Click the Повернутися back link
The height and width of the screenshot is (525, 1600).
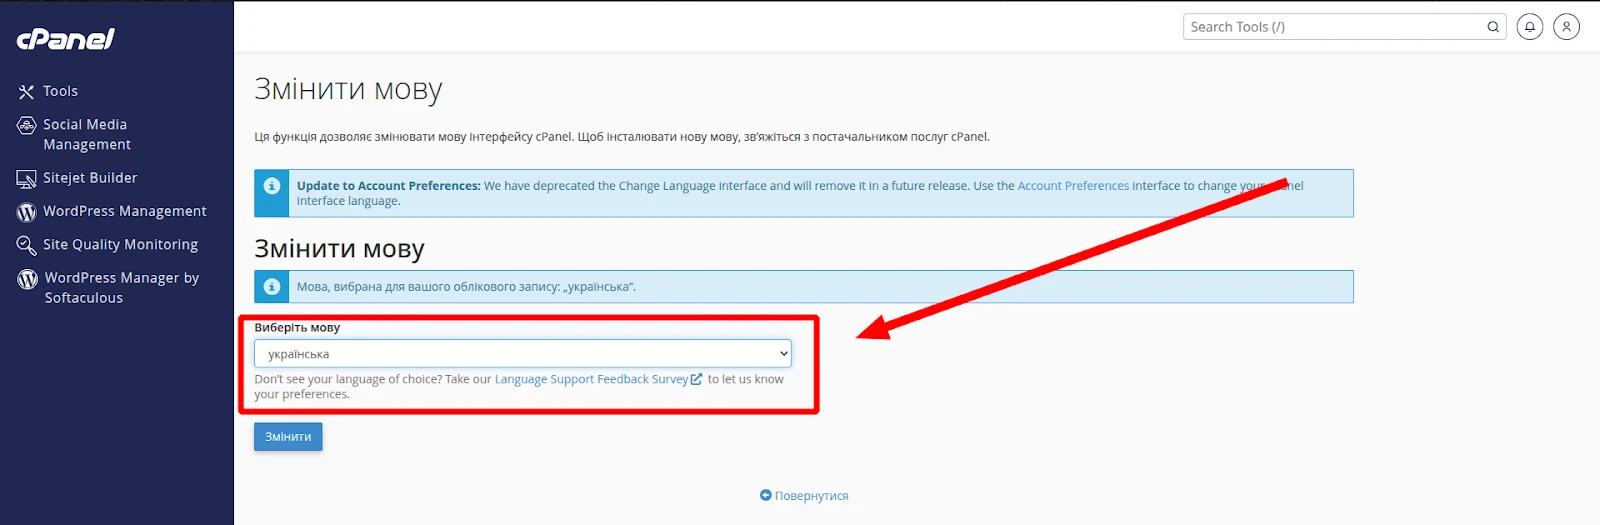pyautogui.click(x=810, y=496)
